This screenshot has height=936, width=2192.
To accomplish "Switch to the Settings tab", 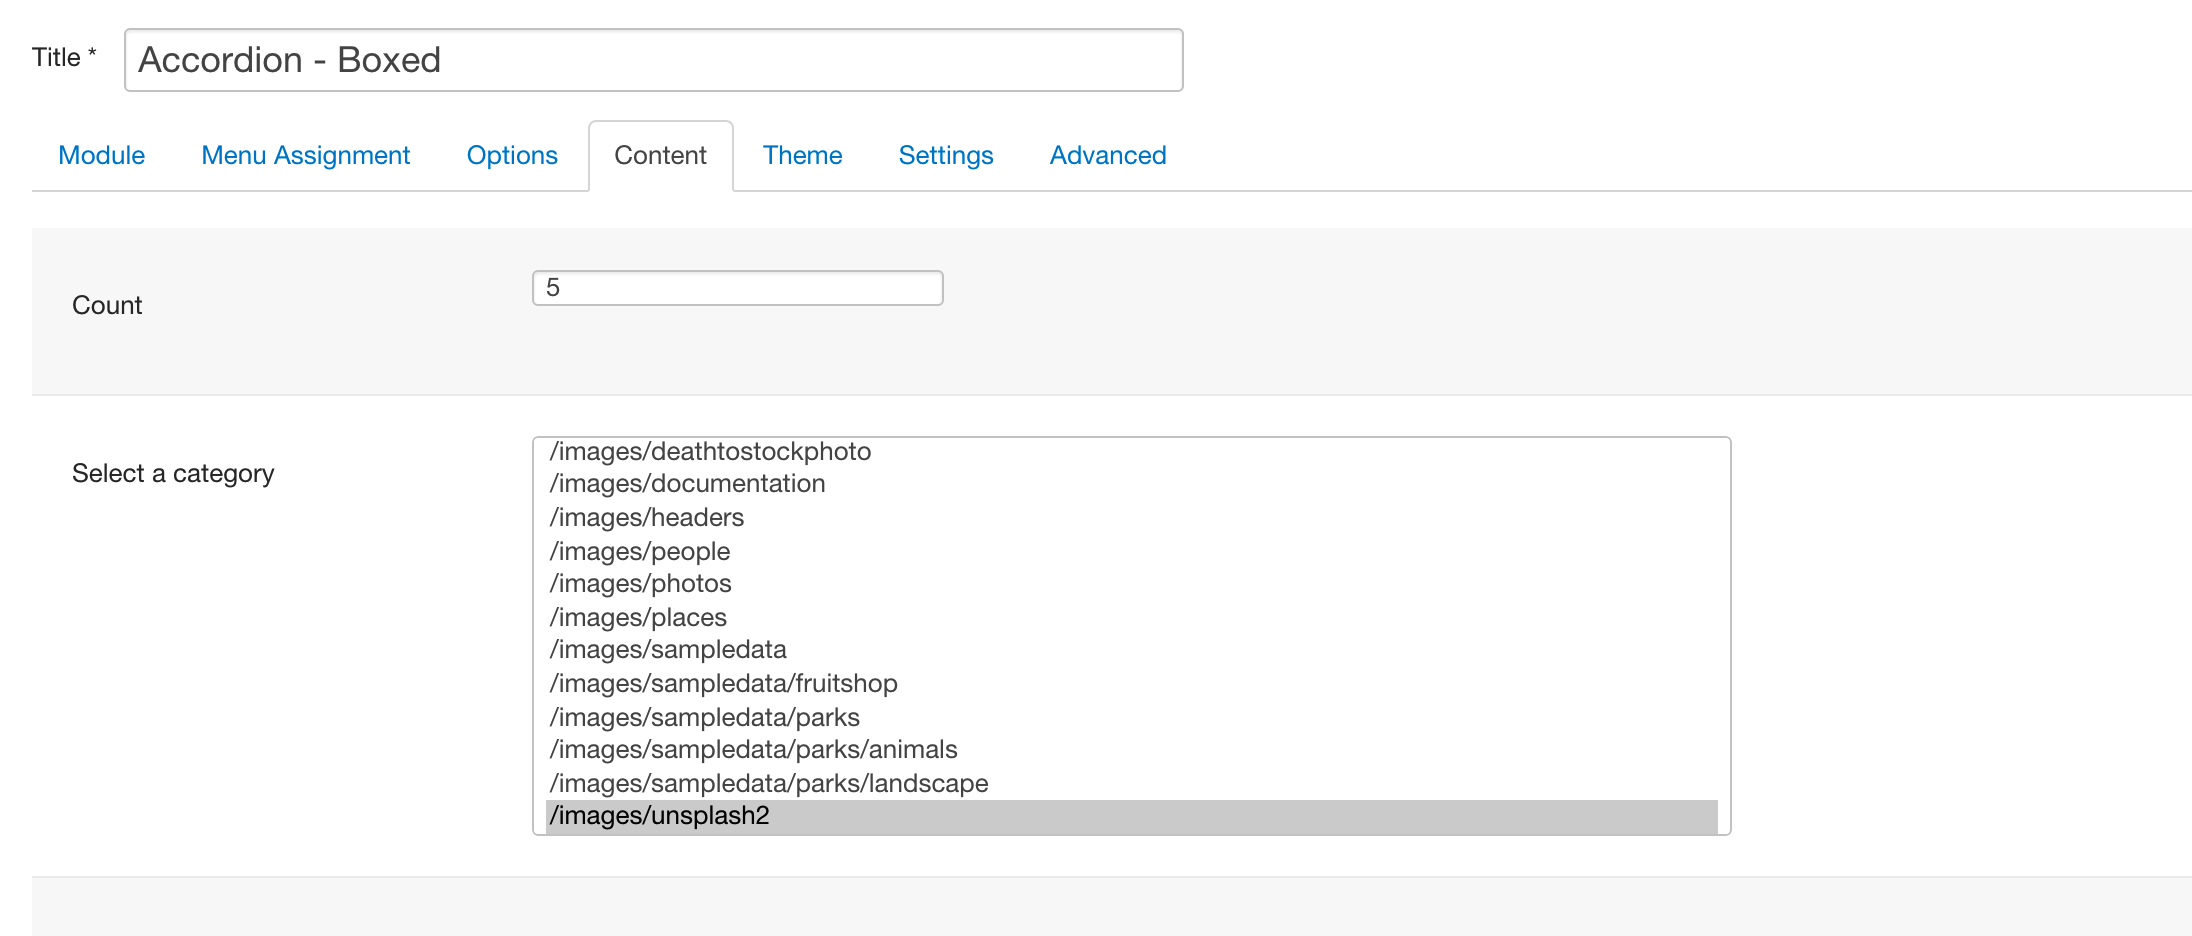I will pyautogui.click(x=946, y=155).
